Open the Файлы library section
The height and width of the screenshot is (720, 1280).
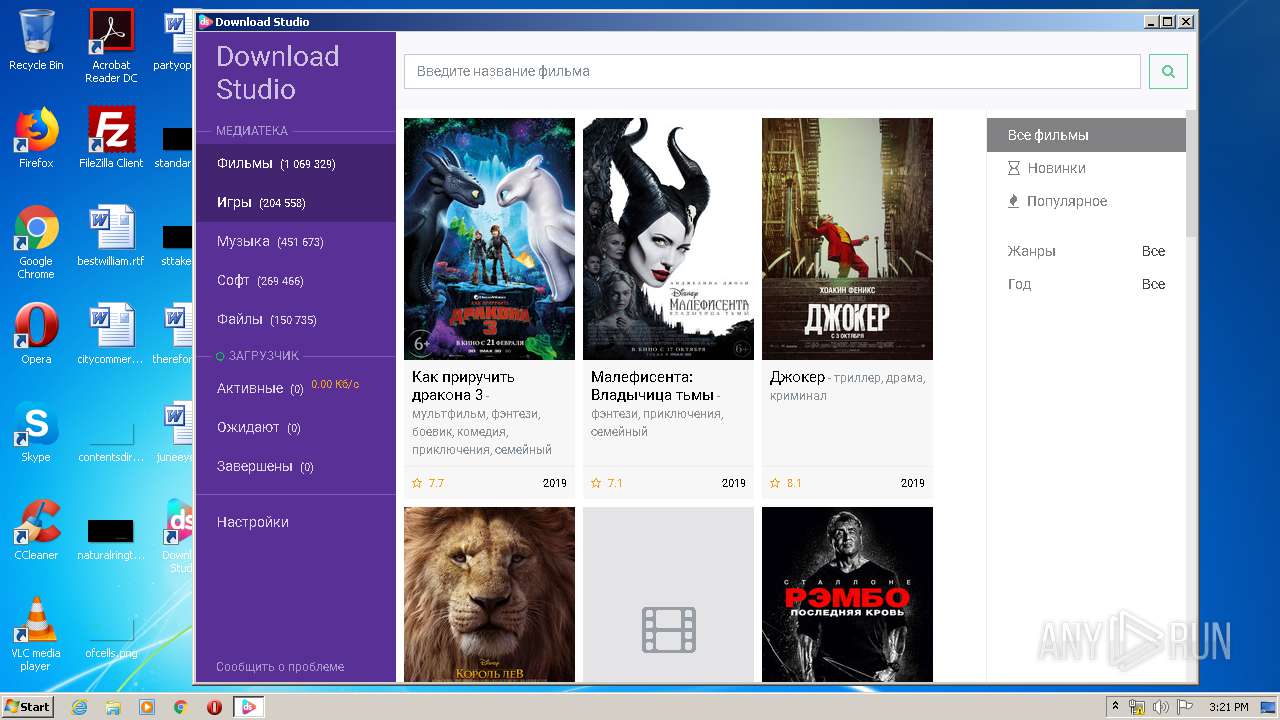296,319
